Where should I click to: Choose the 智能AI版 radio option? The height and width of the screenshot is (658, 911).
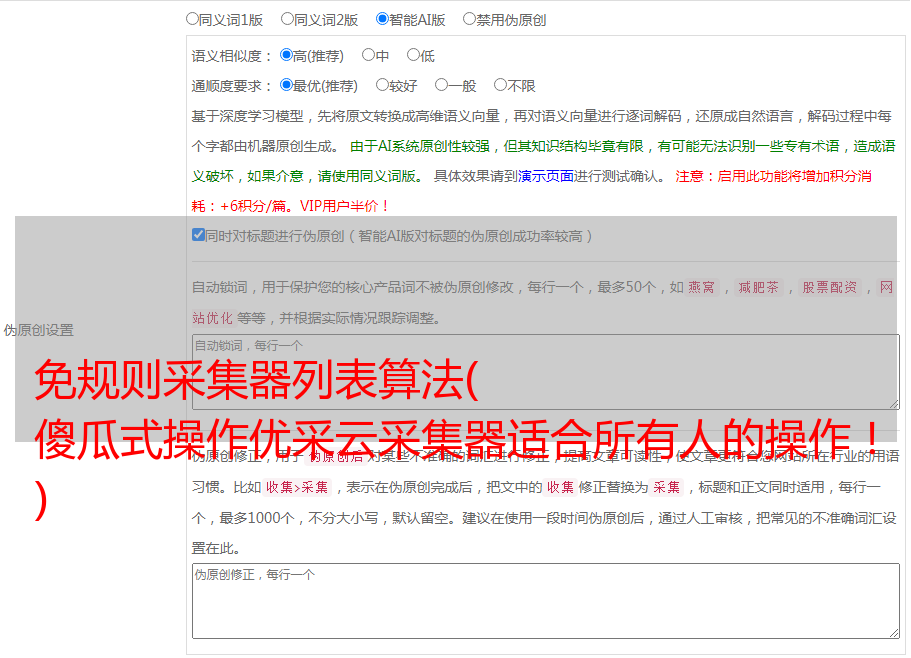(382, 19)
